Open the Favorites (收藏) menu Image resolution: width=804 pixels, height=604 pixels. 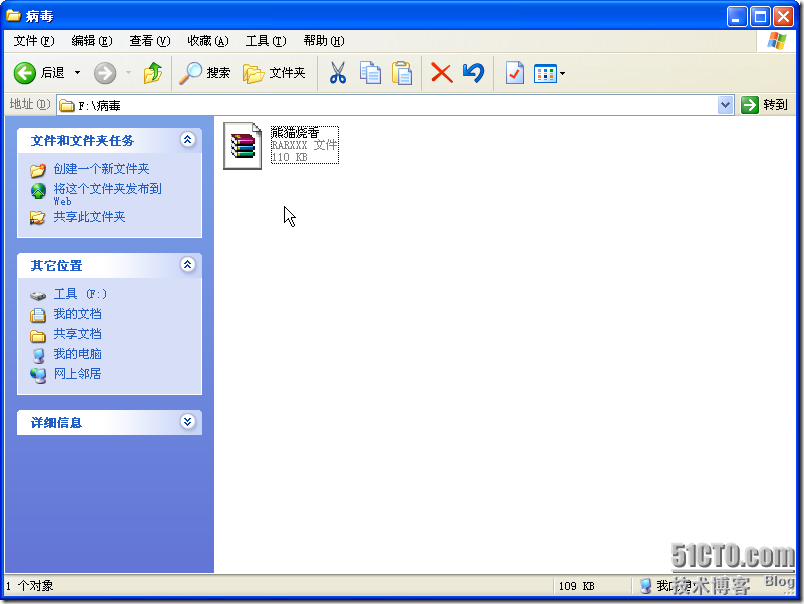click(x=208, y=41)
